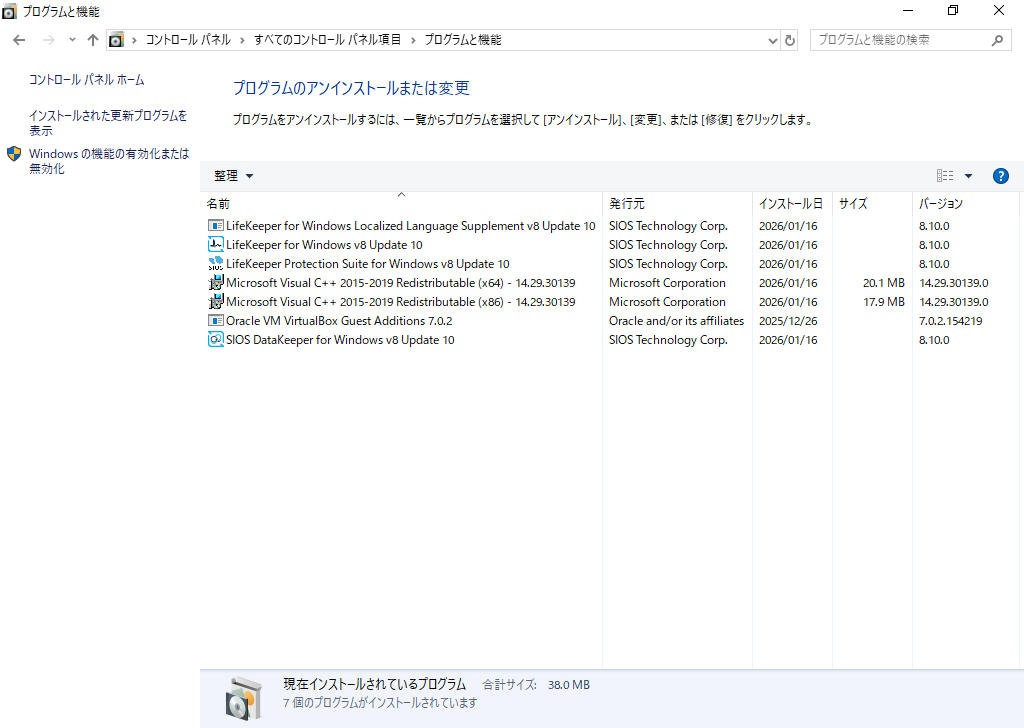
Task: Click the view layout icon
Action: [945, 176]
